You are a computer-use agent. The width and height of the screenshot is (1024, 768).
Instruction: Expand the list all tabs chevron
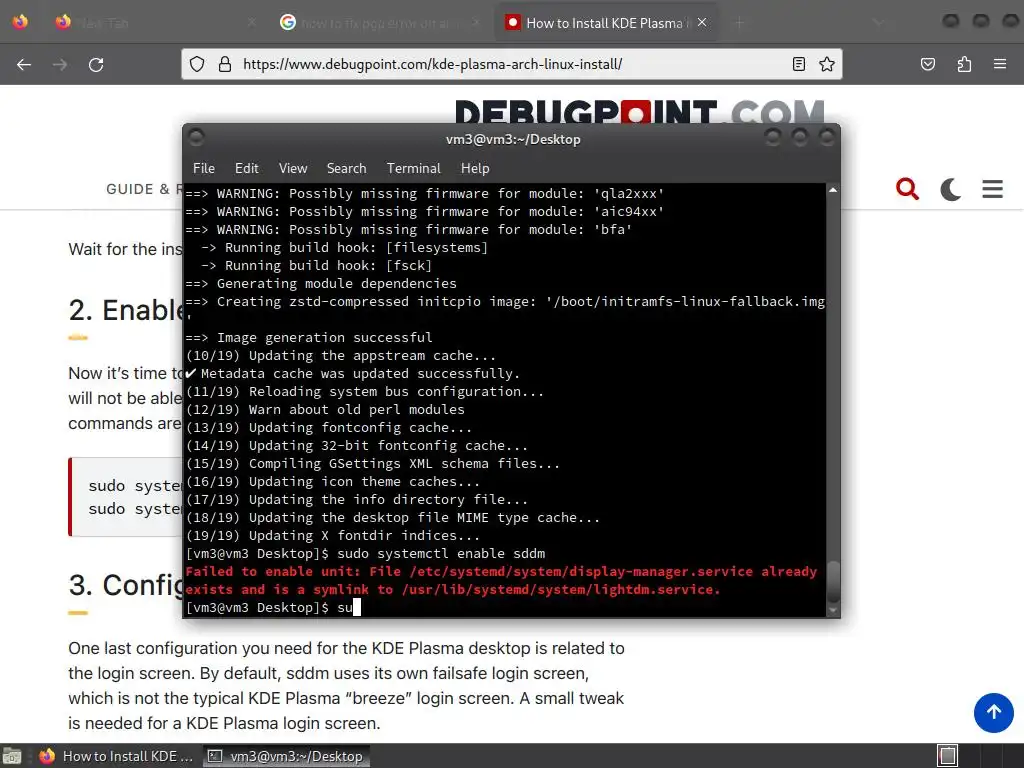point(879,23)
